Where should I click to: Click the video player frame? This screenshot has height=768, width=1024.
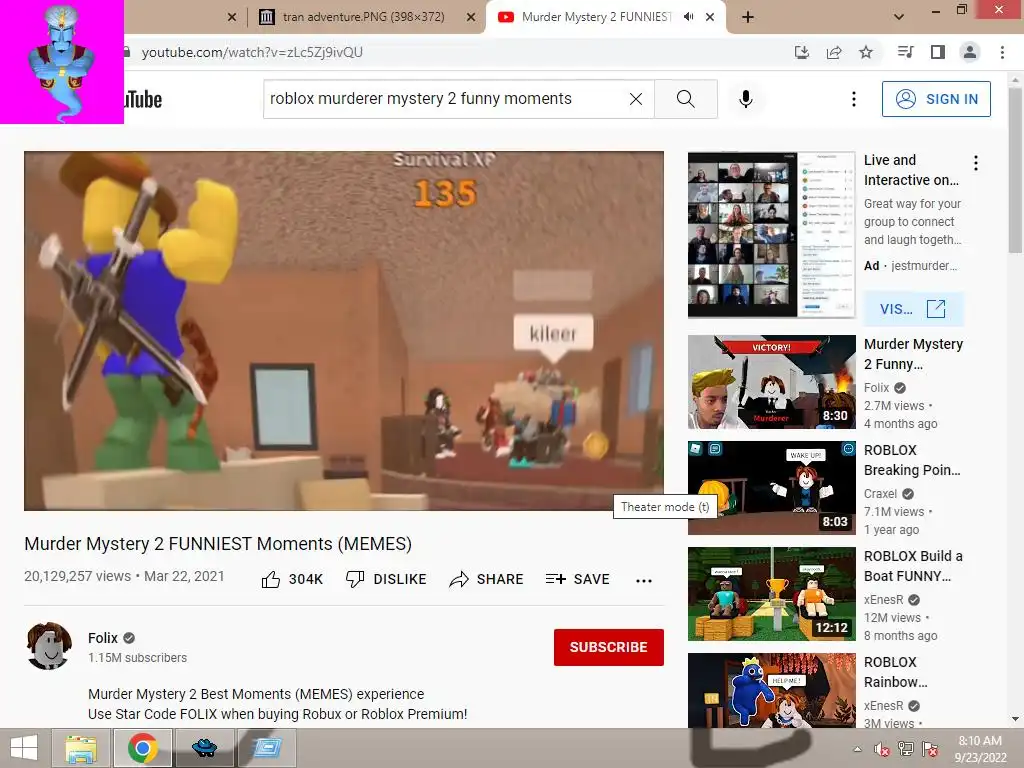[x=344, y=331]
